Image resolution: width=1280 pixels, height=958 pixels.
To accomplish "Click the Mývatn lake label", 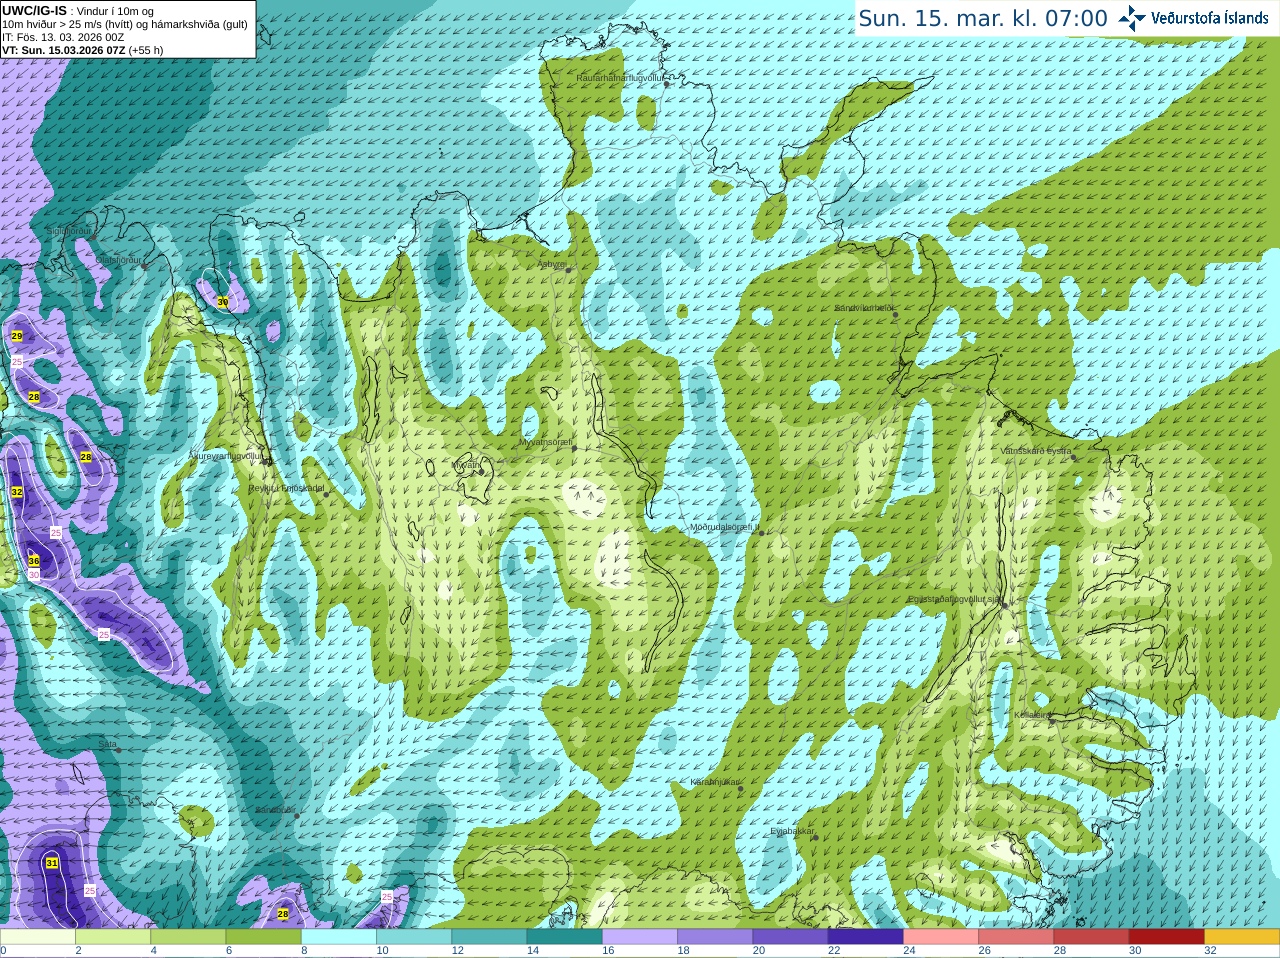I will coord(466,465).
